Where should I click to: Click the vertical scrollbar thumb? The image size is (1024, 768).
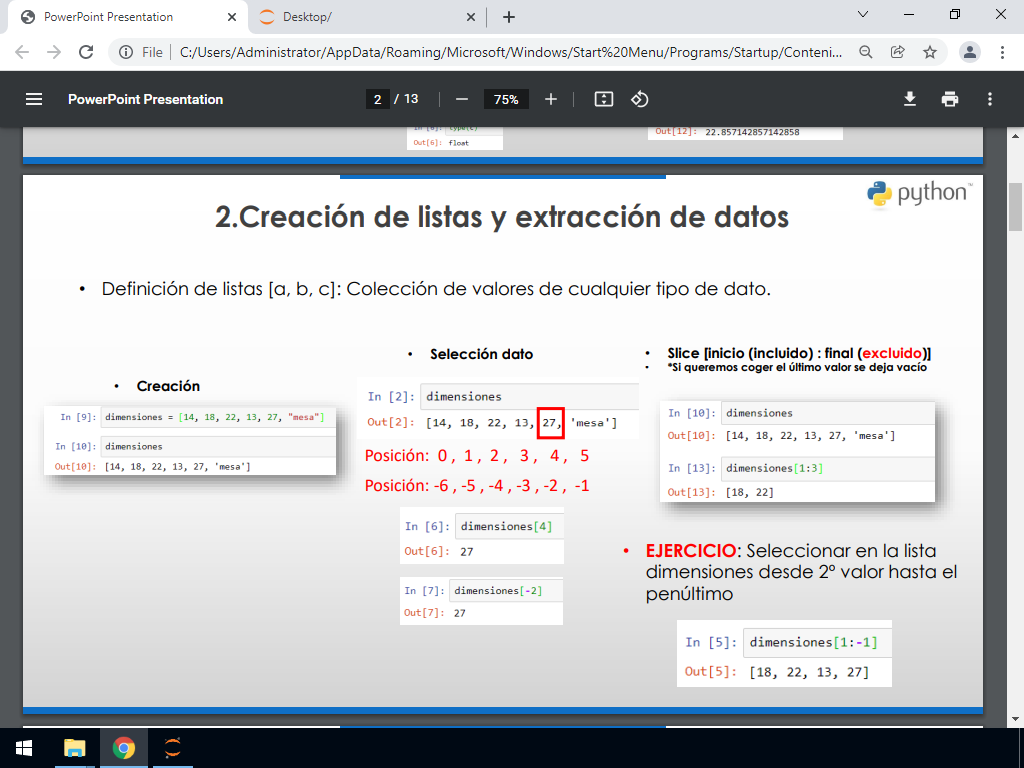(1016, 206)
